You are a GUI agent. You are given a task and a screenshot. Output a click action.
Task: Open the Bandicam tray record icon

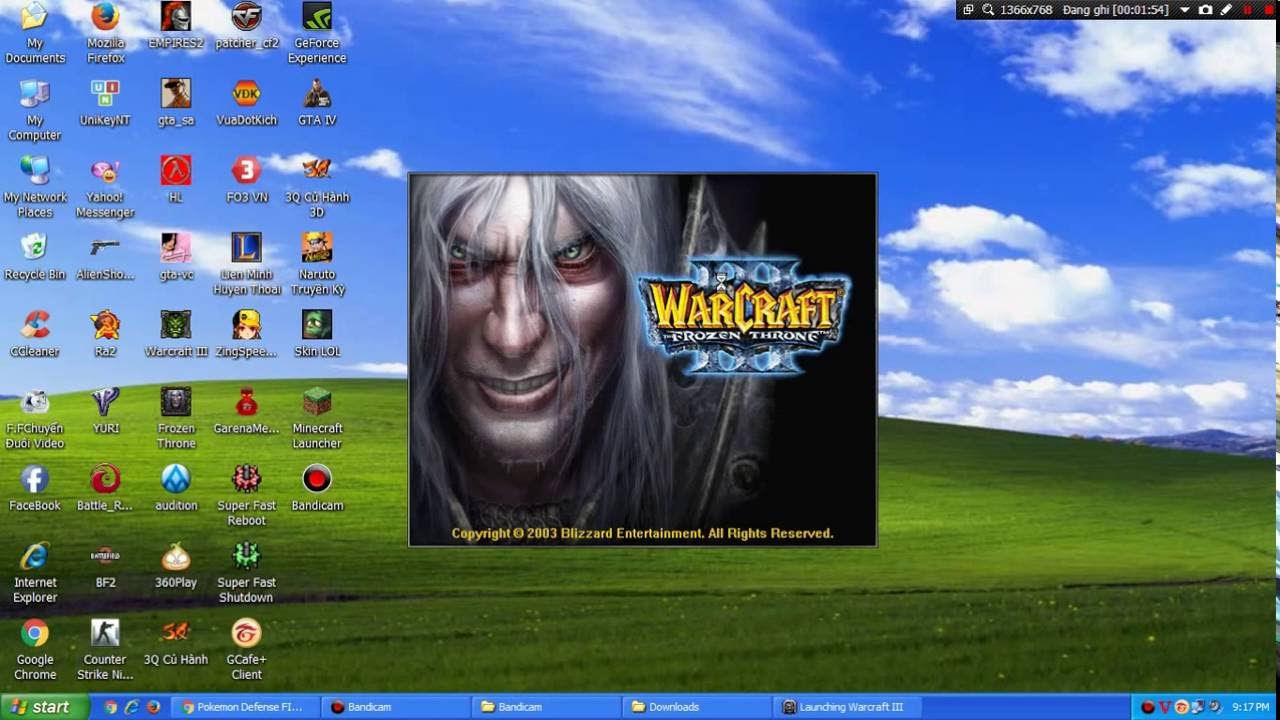pos(1148,707)
